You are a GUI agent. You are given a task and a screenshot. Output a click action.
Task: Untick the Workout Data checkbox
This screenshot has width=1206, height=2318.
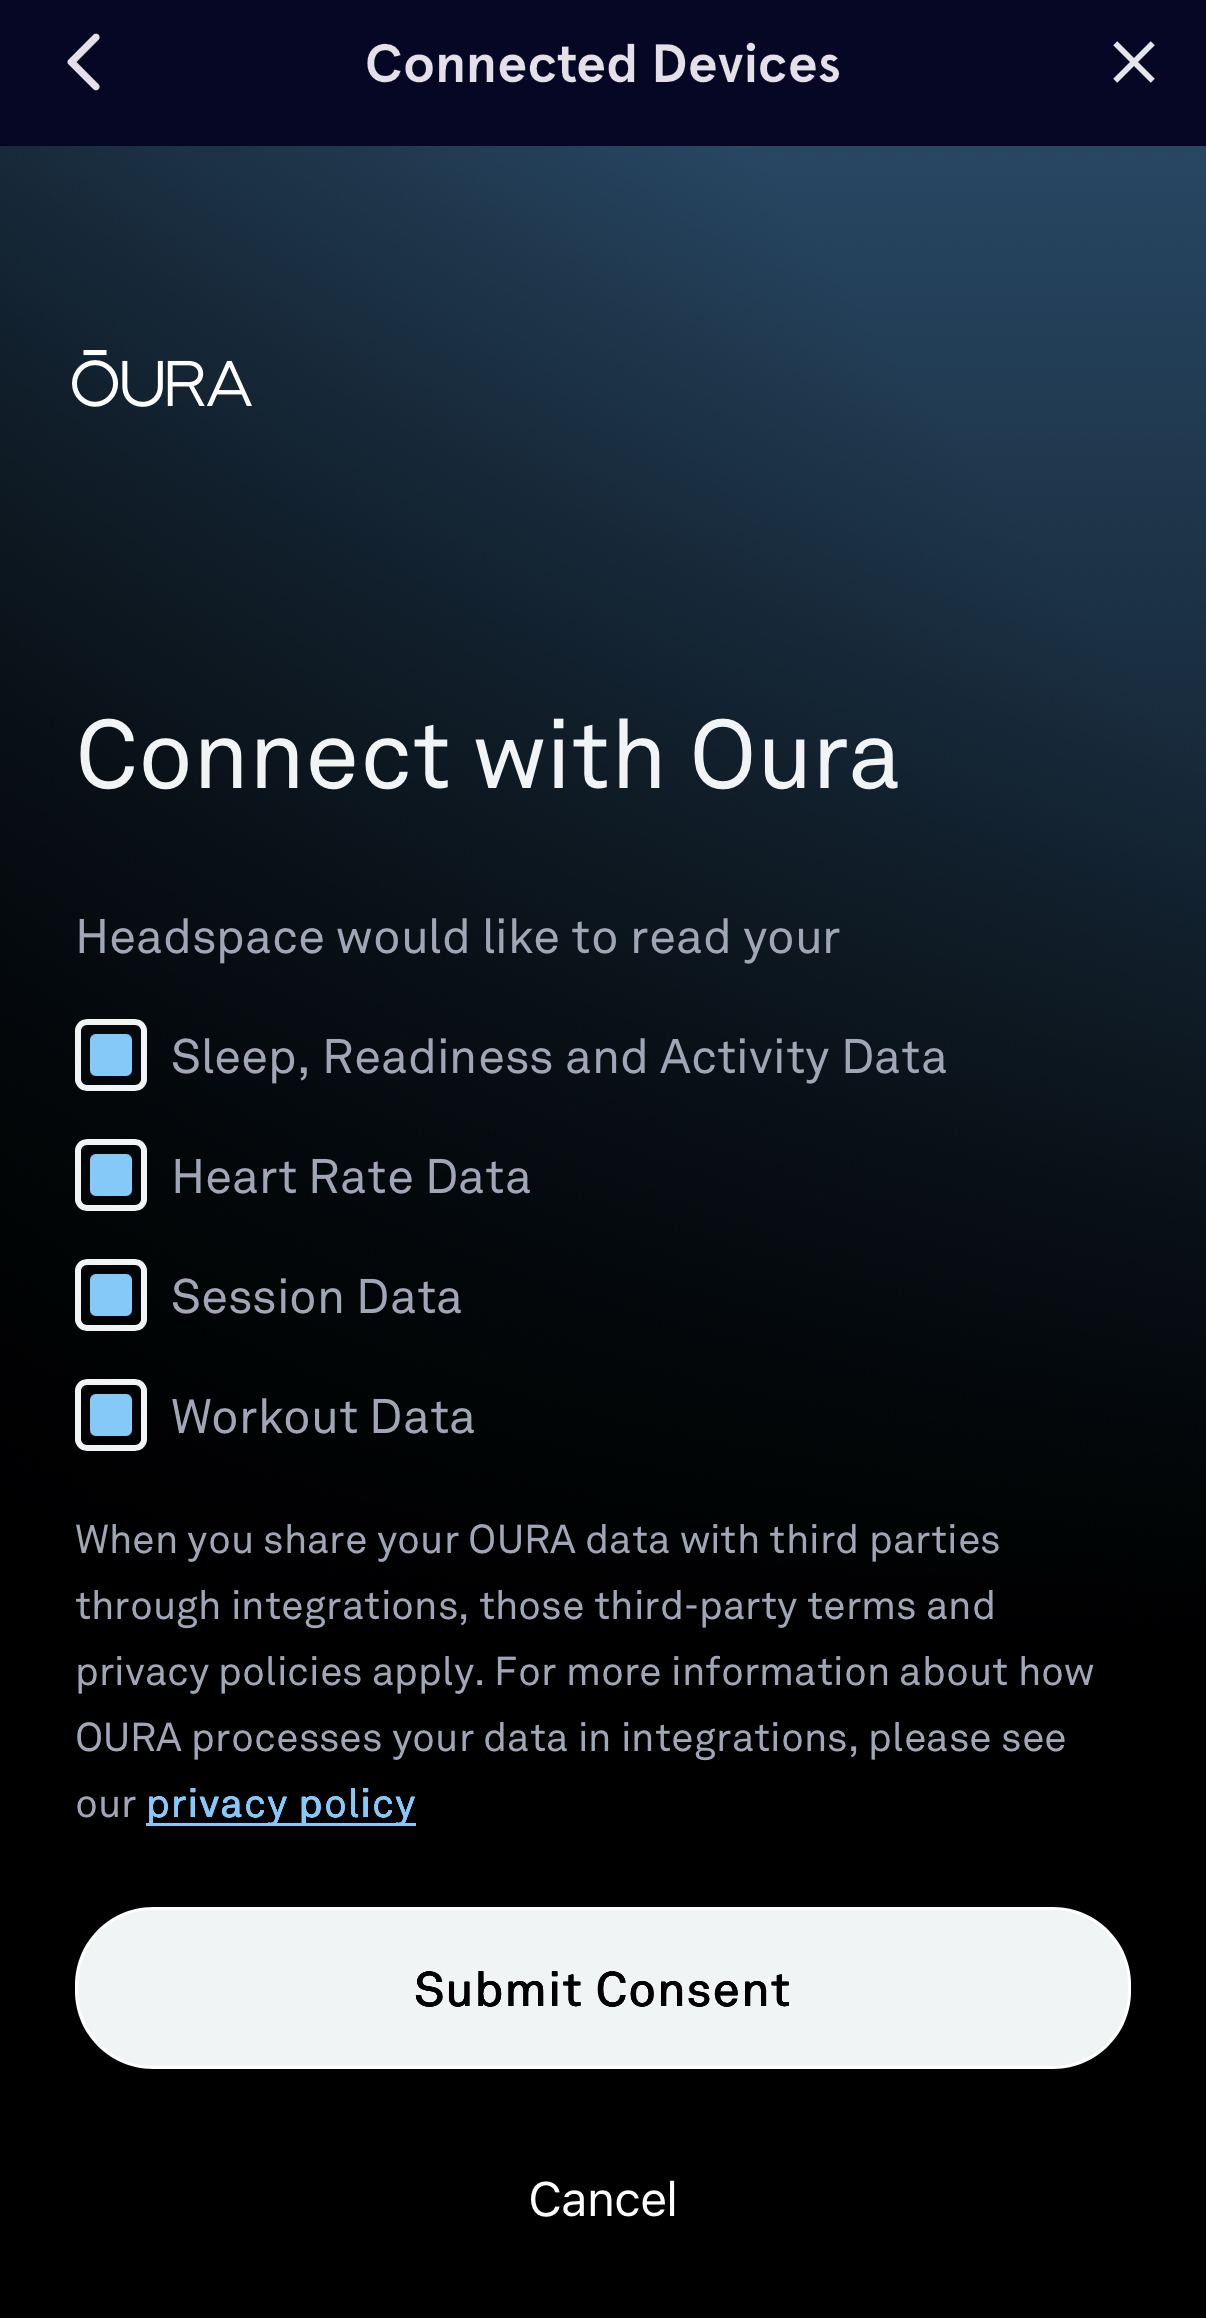point(111,1415)
